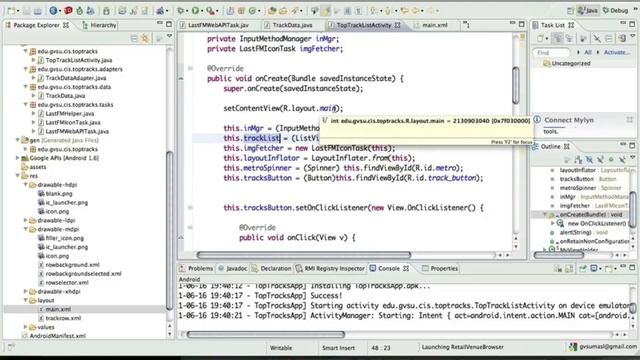
Task: Switch to the TrackData.java editor tab
Action: point(292,25)
